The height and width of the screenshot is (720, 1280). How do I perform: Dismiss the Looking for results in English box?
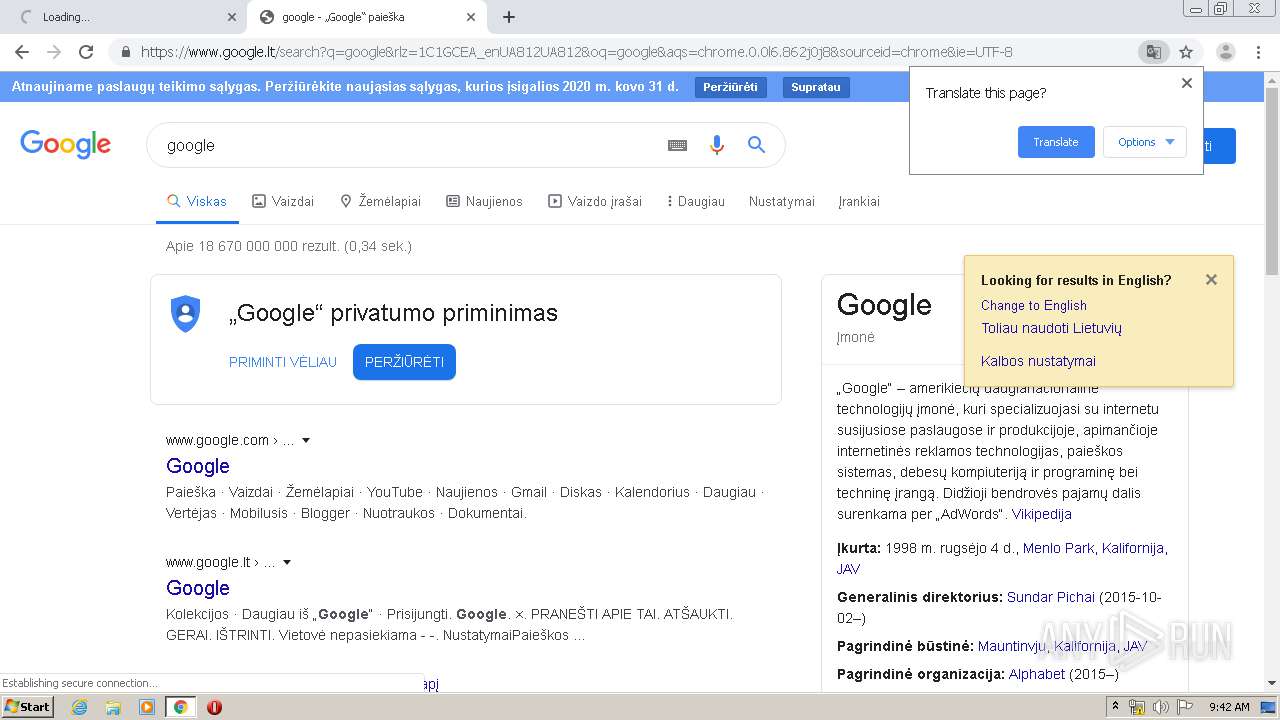[1211, 280]
